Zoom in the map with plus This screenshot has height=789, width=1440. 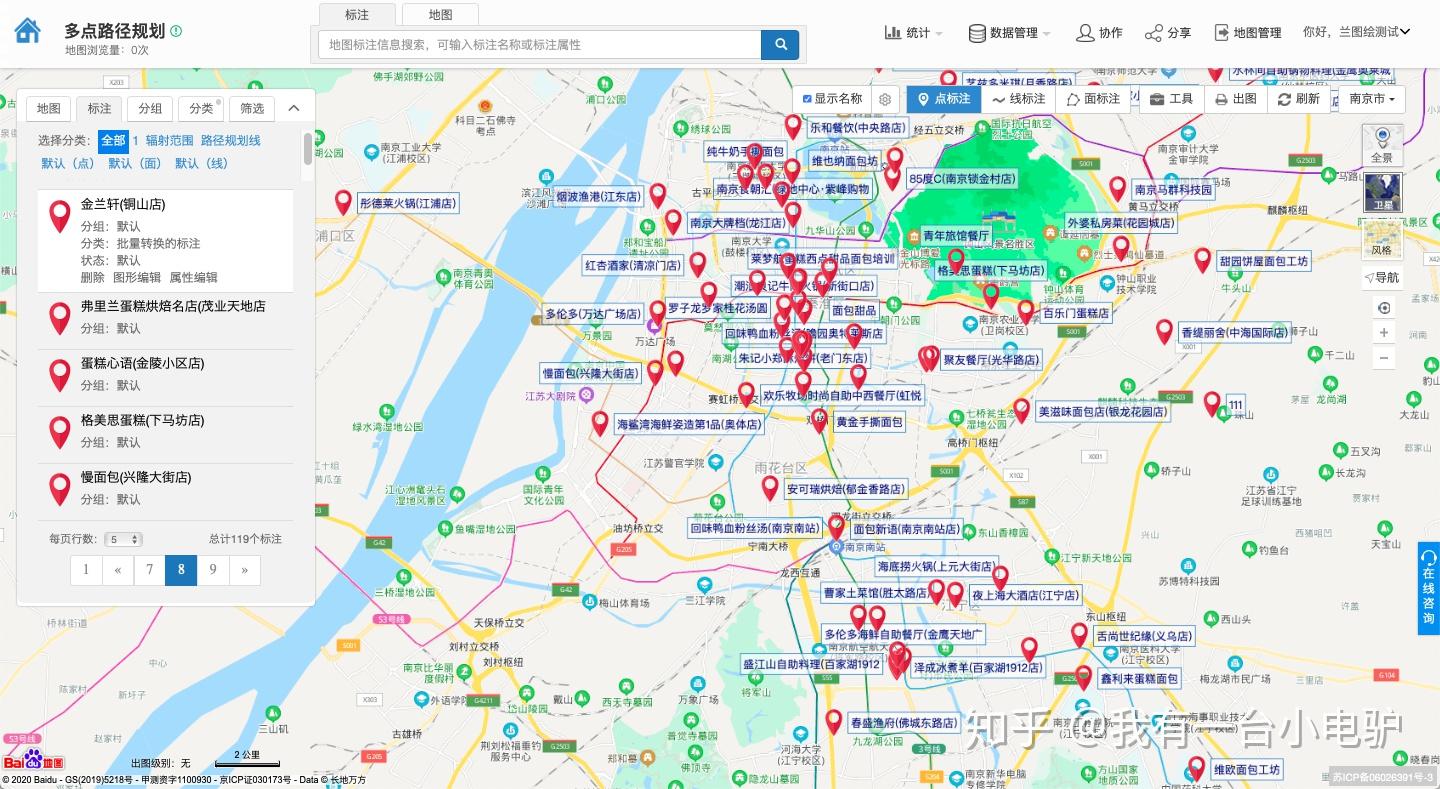click(1384, 333)
